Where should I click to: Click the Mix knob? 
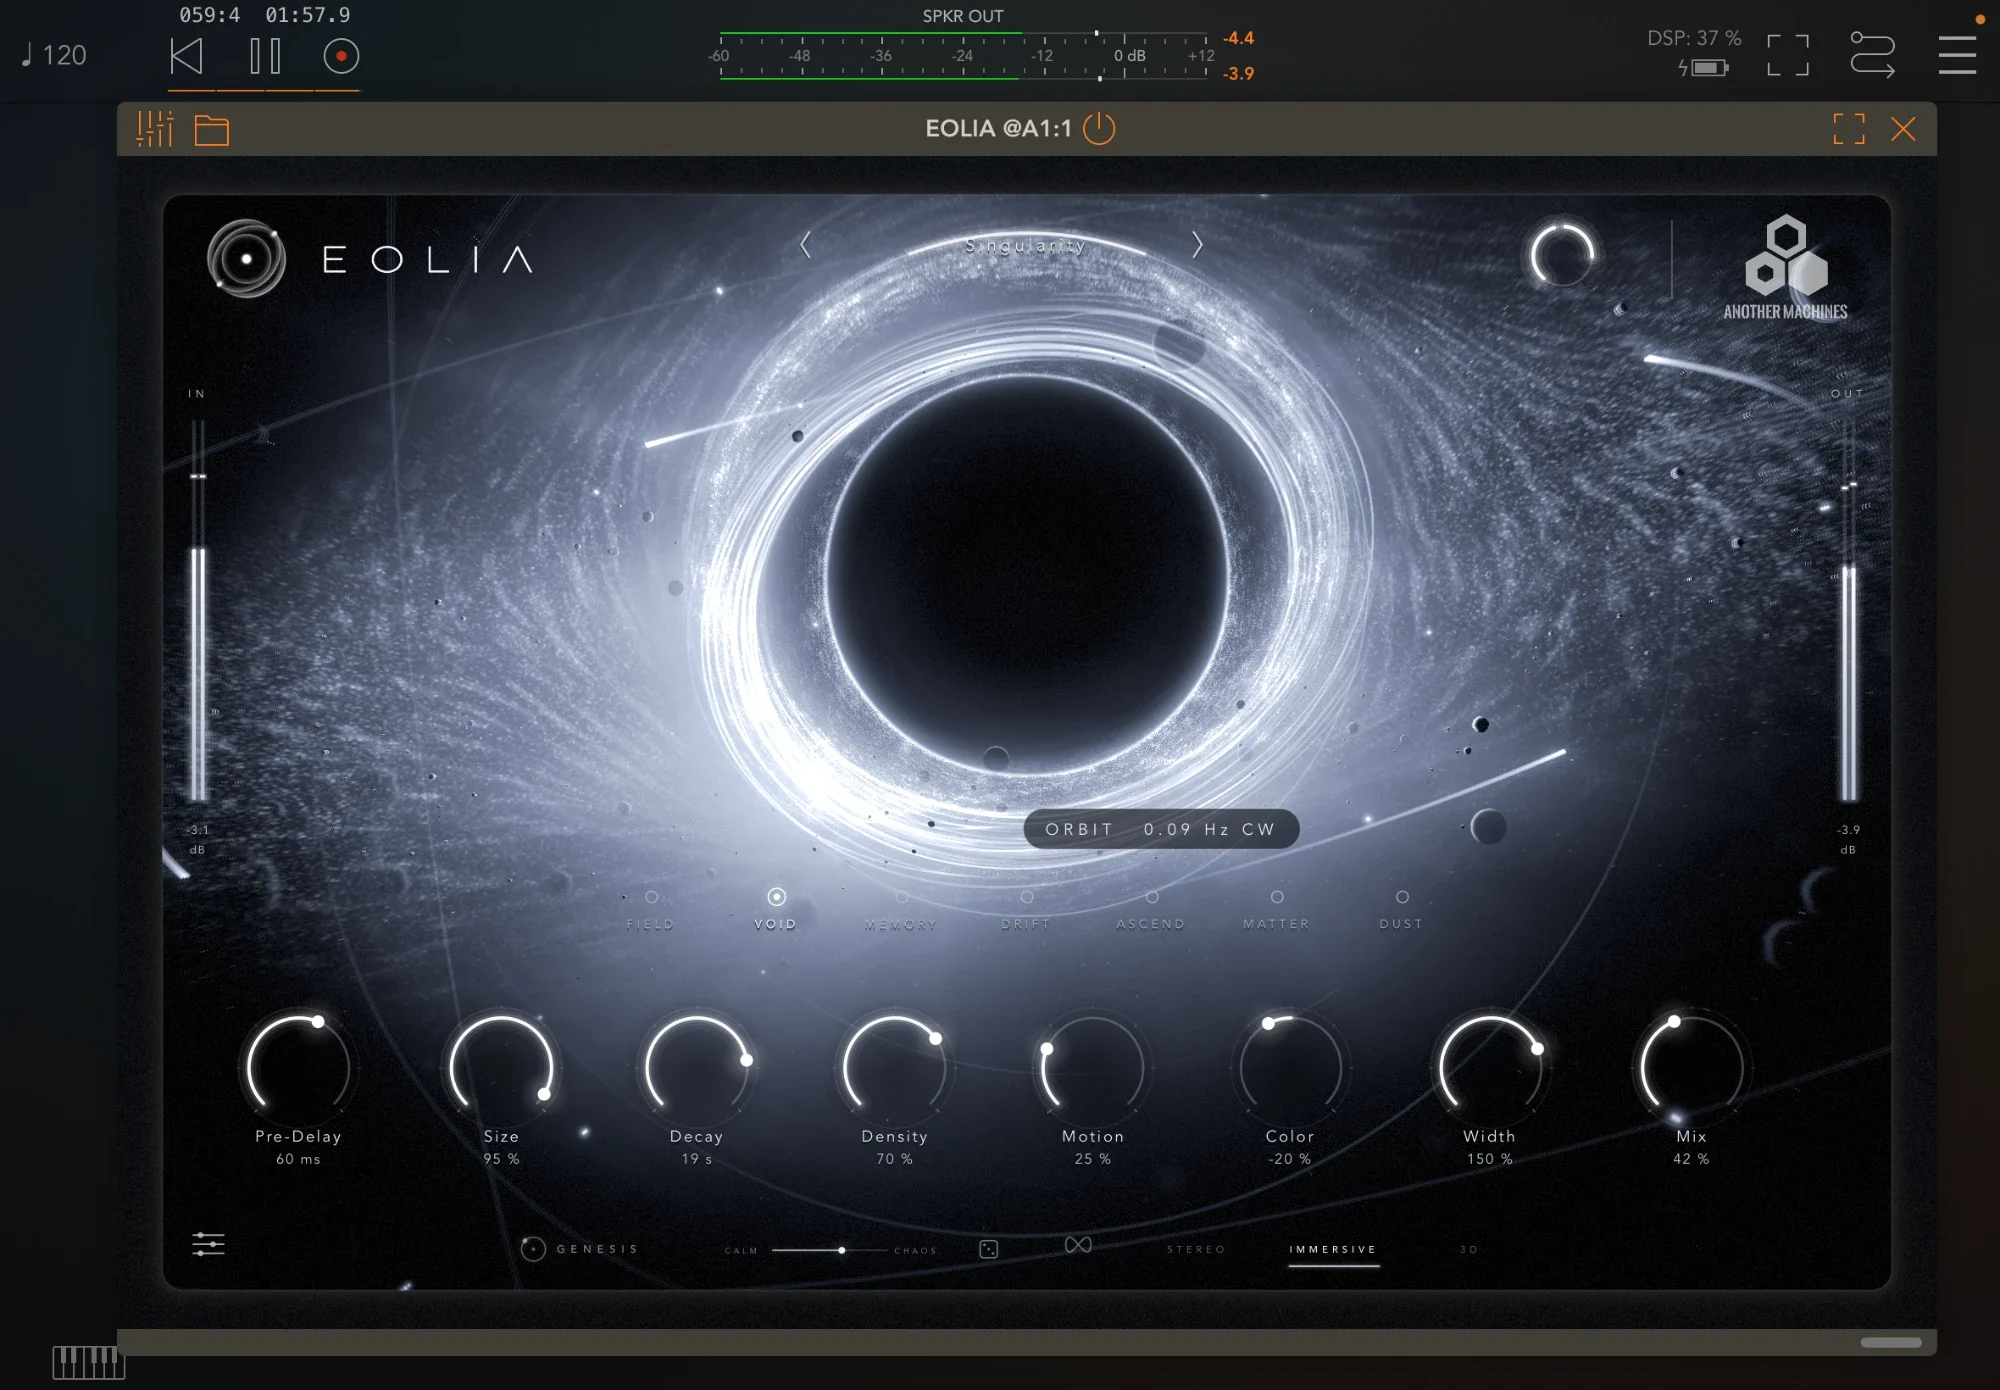tap(1691, 1066)
